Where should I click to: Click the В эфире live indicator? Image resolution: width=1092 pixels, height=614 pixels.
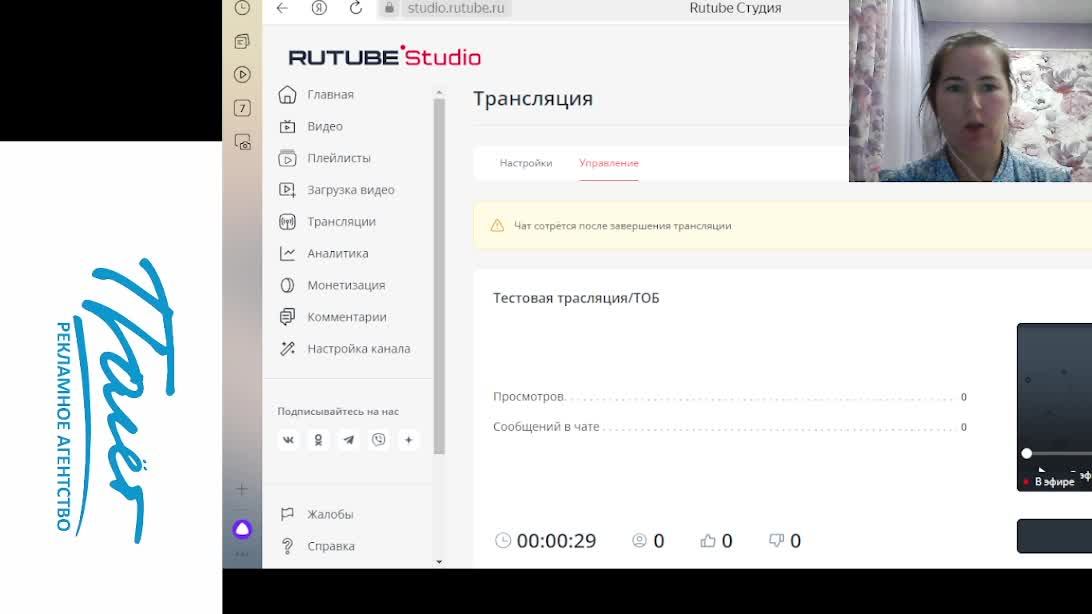pos(1050,482)
